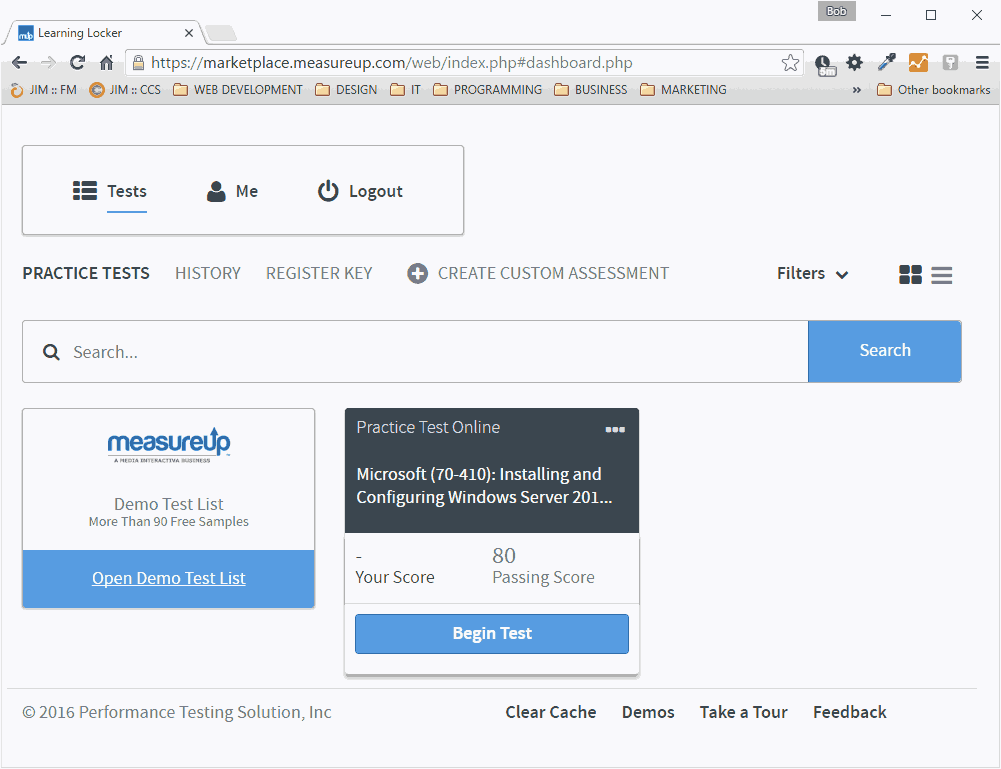1001x769 pixels.
Task: Click the browser back arrow
Action: coord(20,63)
